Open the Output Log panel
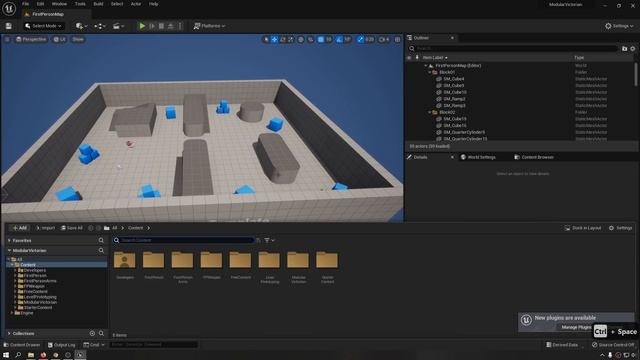Image resolution: width=640 pixels, height=360 pixels. 62,345
